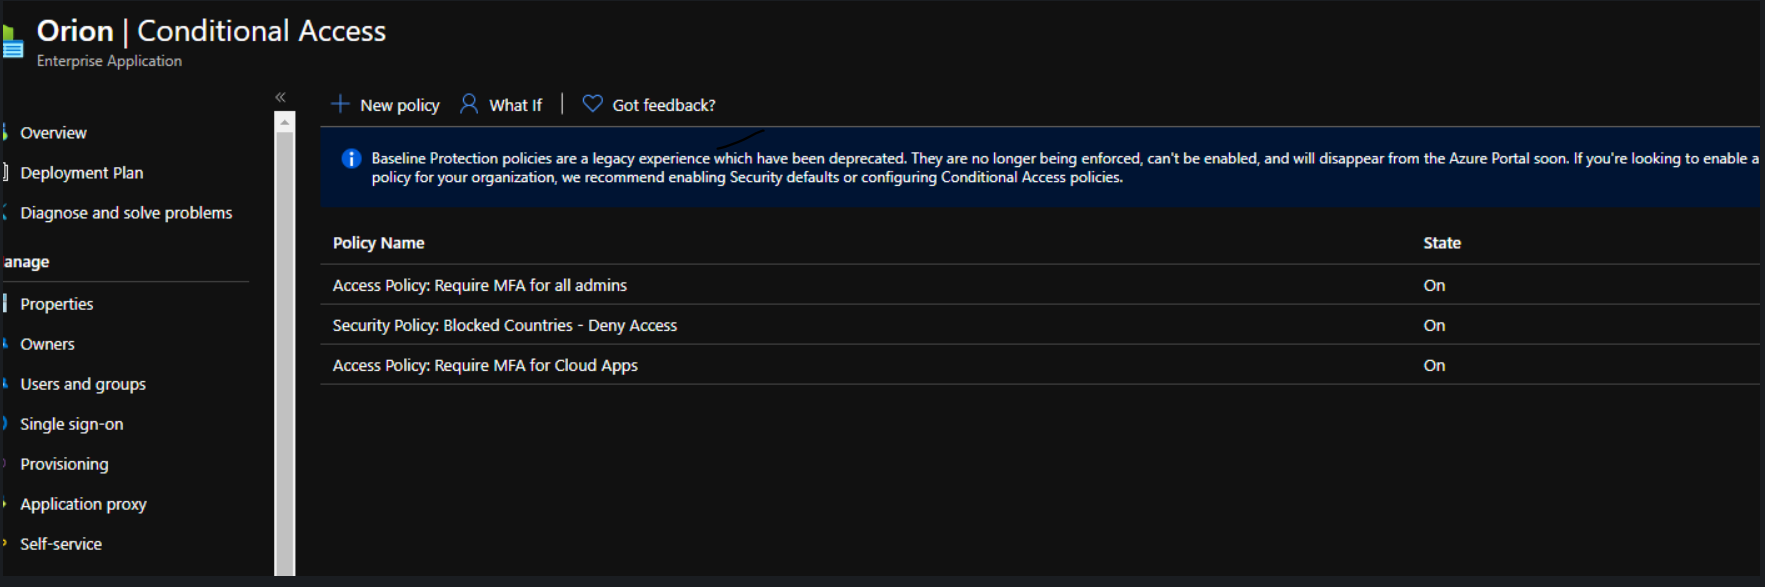Click the Orion enterprise application icon

pyautogui.click(x=12, y=42)
